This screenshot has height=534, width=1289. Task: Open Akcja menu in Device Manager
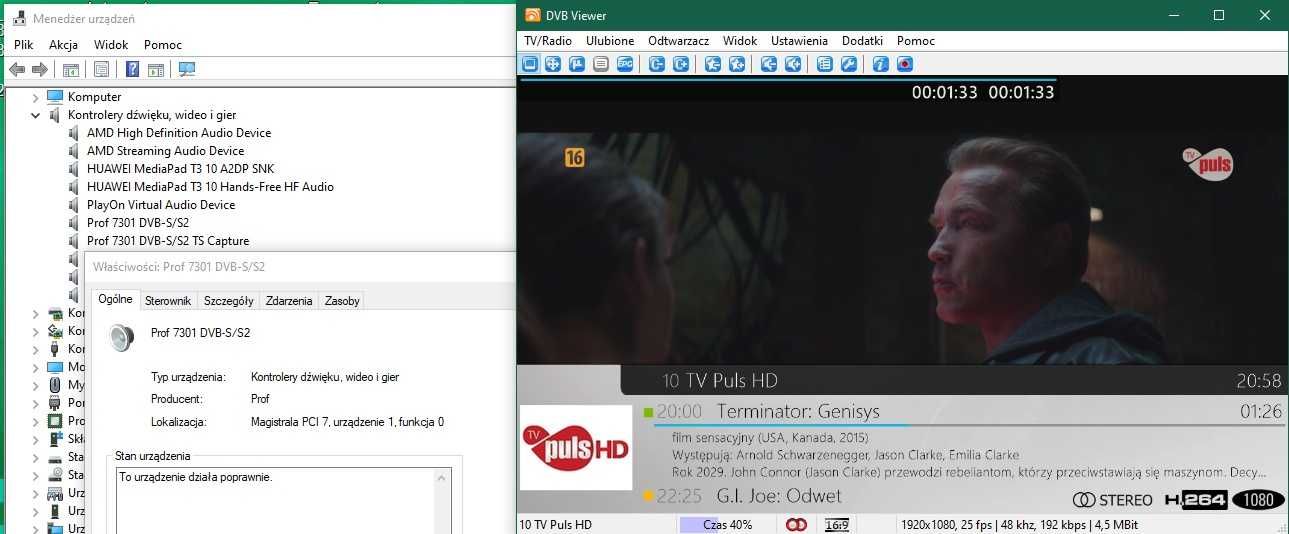[63, 45]
